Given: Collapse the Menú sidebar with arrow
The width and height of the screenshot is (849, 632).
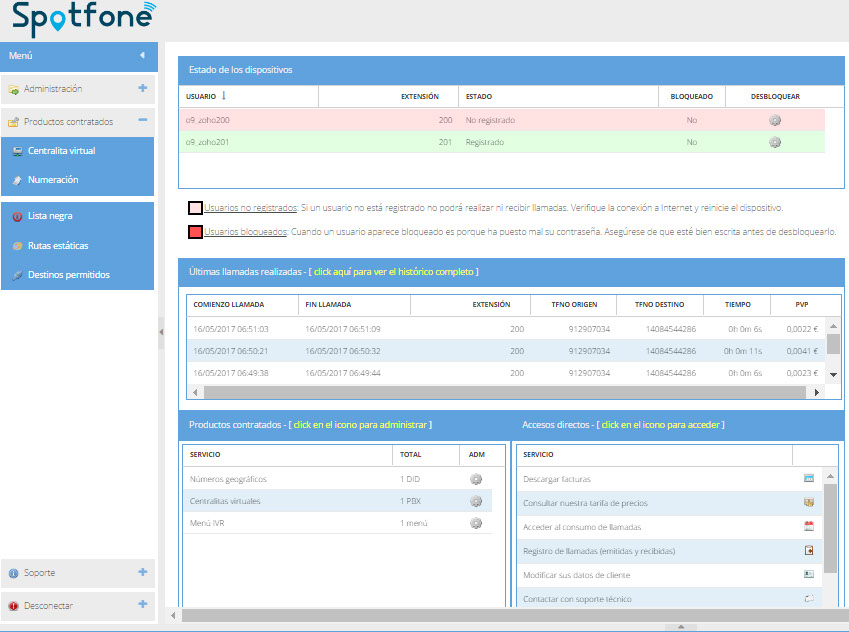Looking at the screenshot, I should click(x=142, y=55).
